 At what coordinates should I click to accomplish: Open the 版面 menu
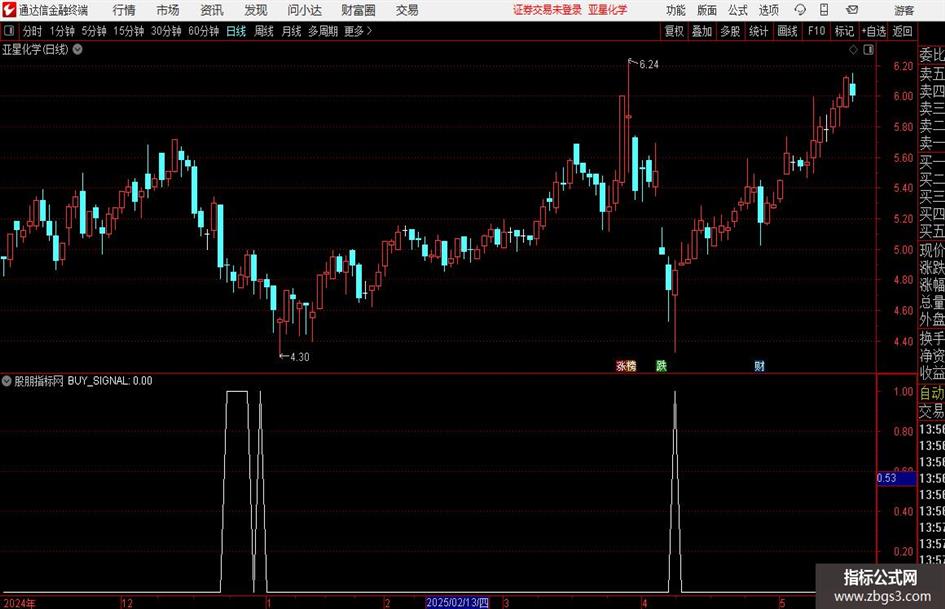(x=706, y=10)
